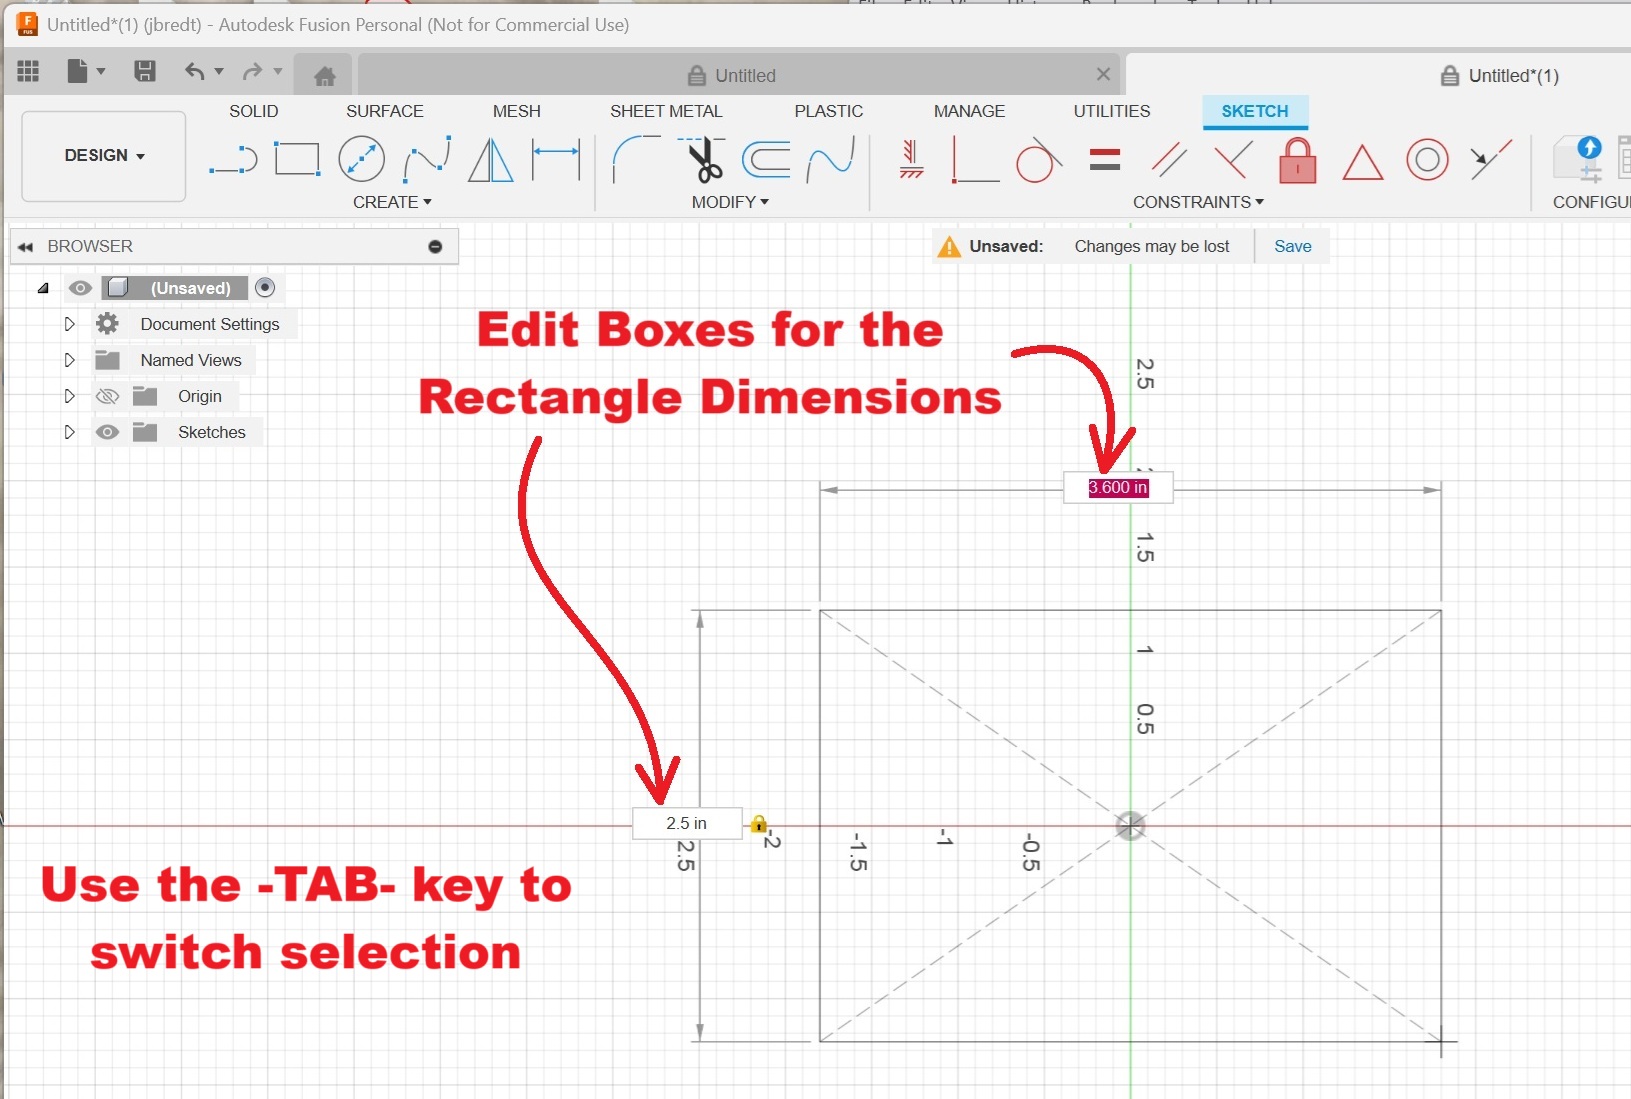1631x1099 pixels.
Task: Toggle visibility of the Origin folder
Action: click(107, 396)
